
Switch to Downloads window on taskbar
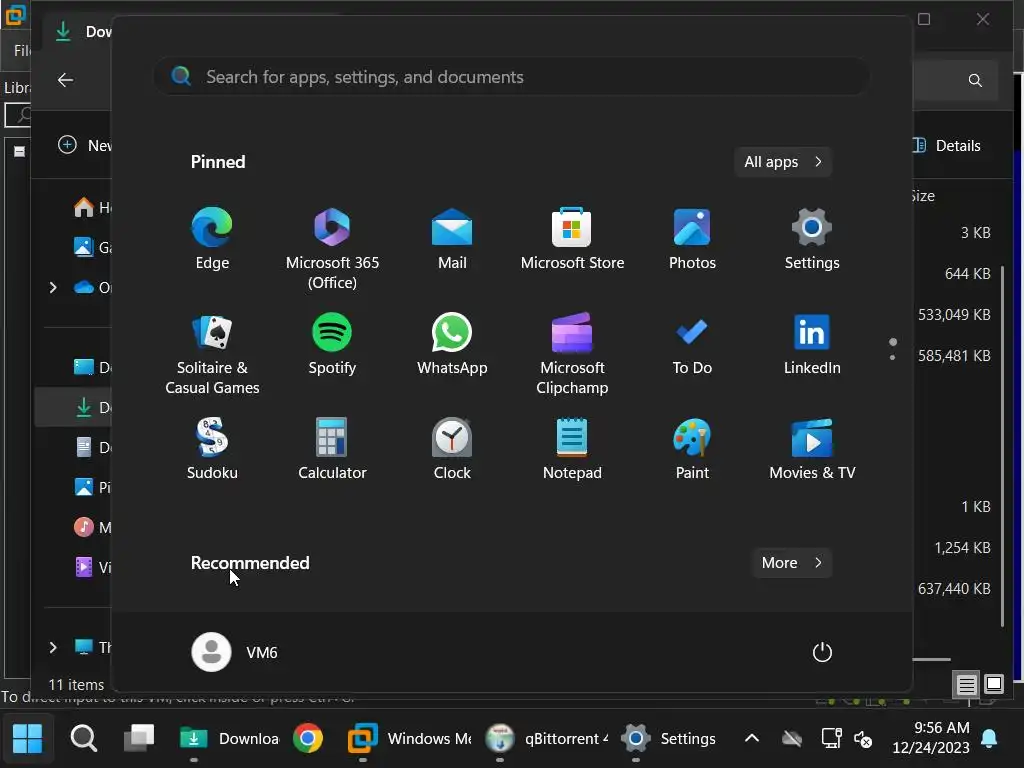[229, 739]
